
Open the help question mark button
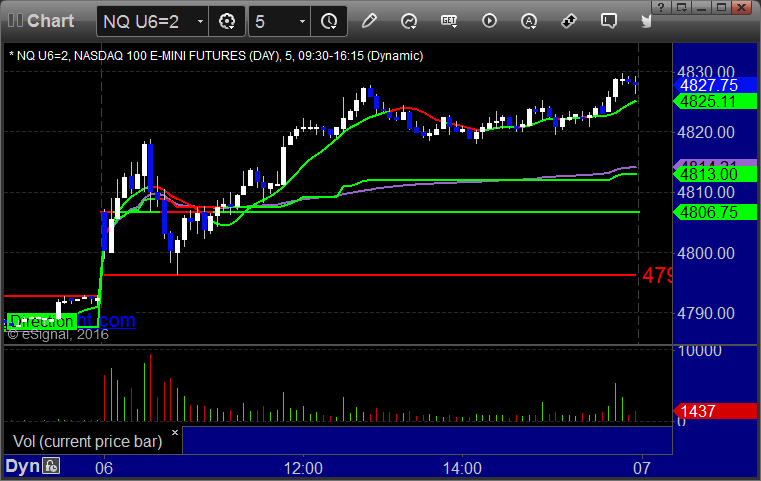pyautogui.click(x=661, y=7)
